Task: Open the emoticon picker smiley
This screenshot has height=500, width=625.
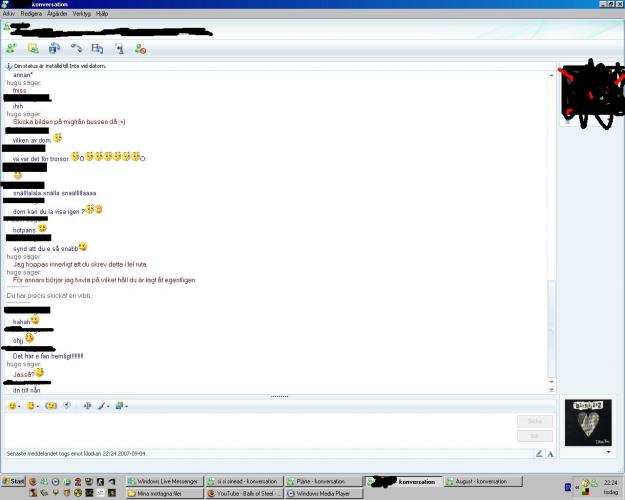Action: point(12,406)
